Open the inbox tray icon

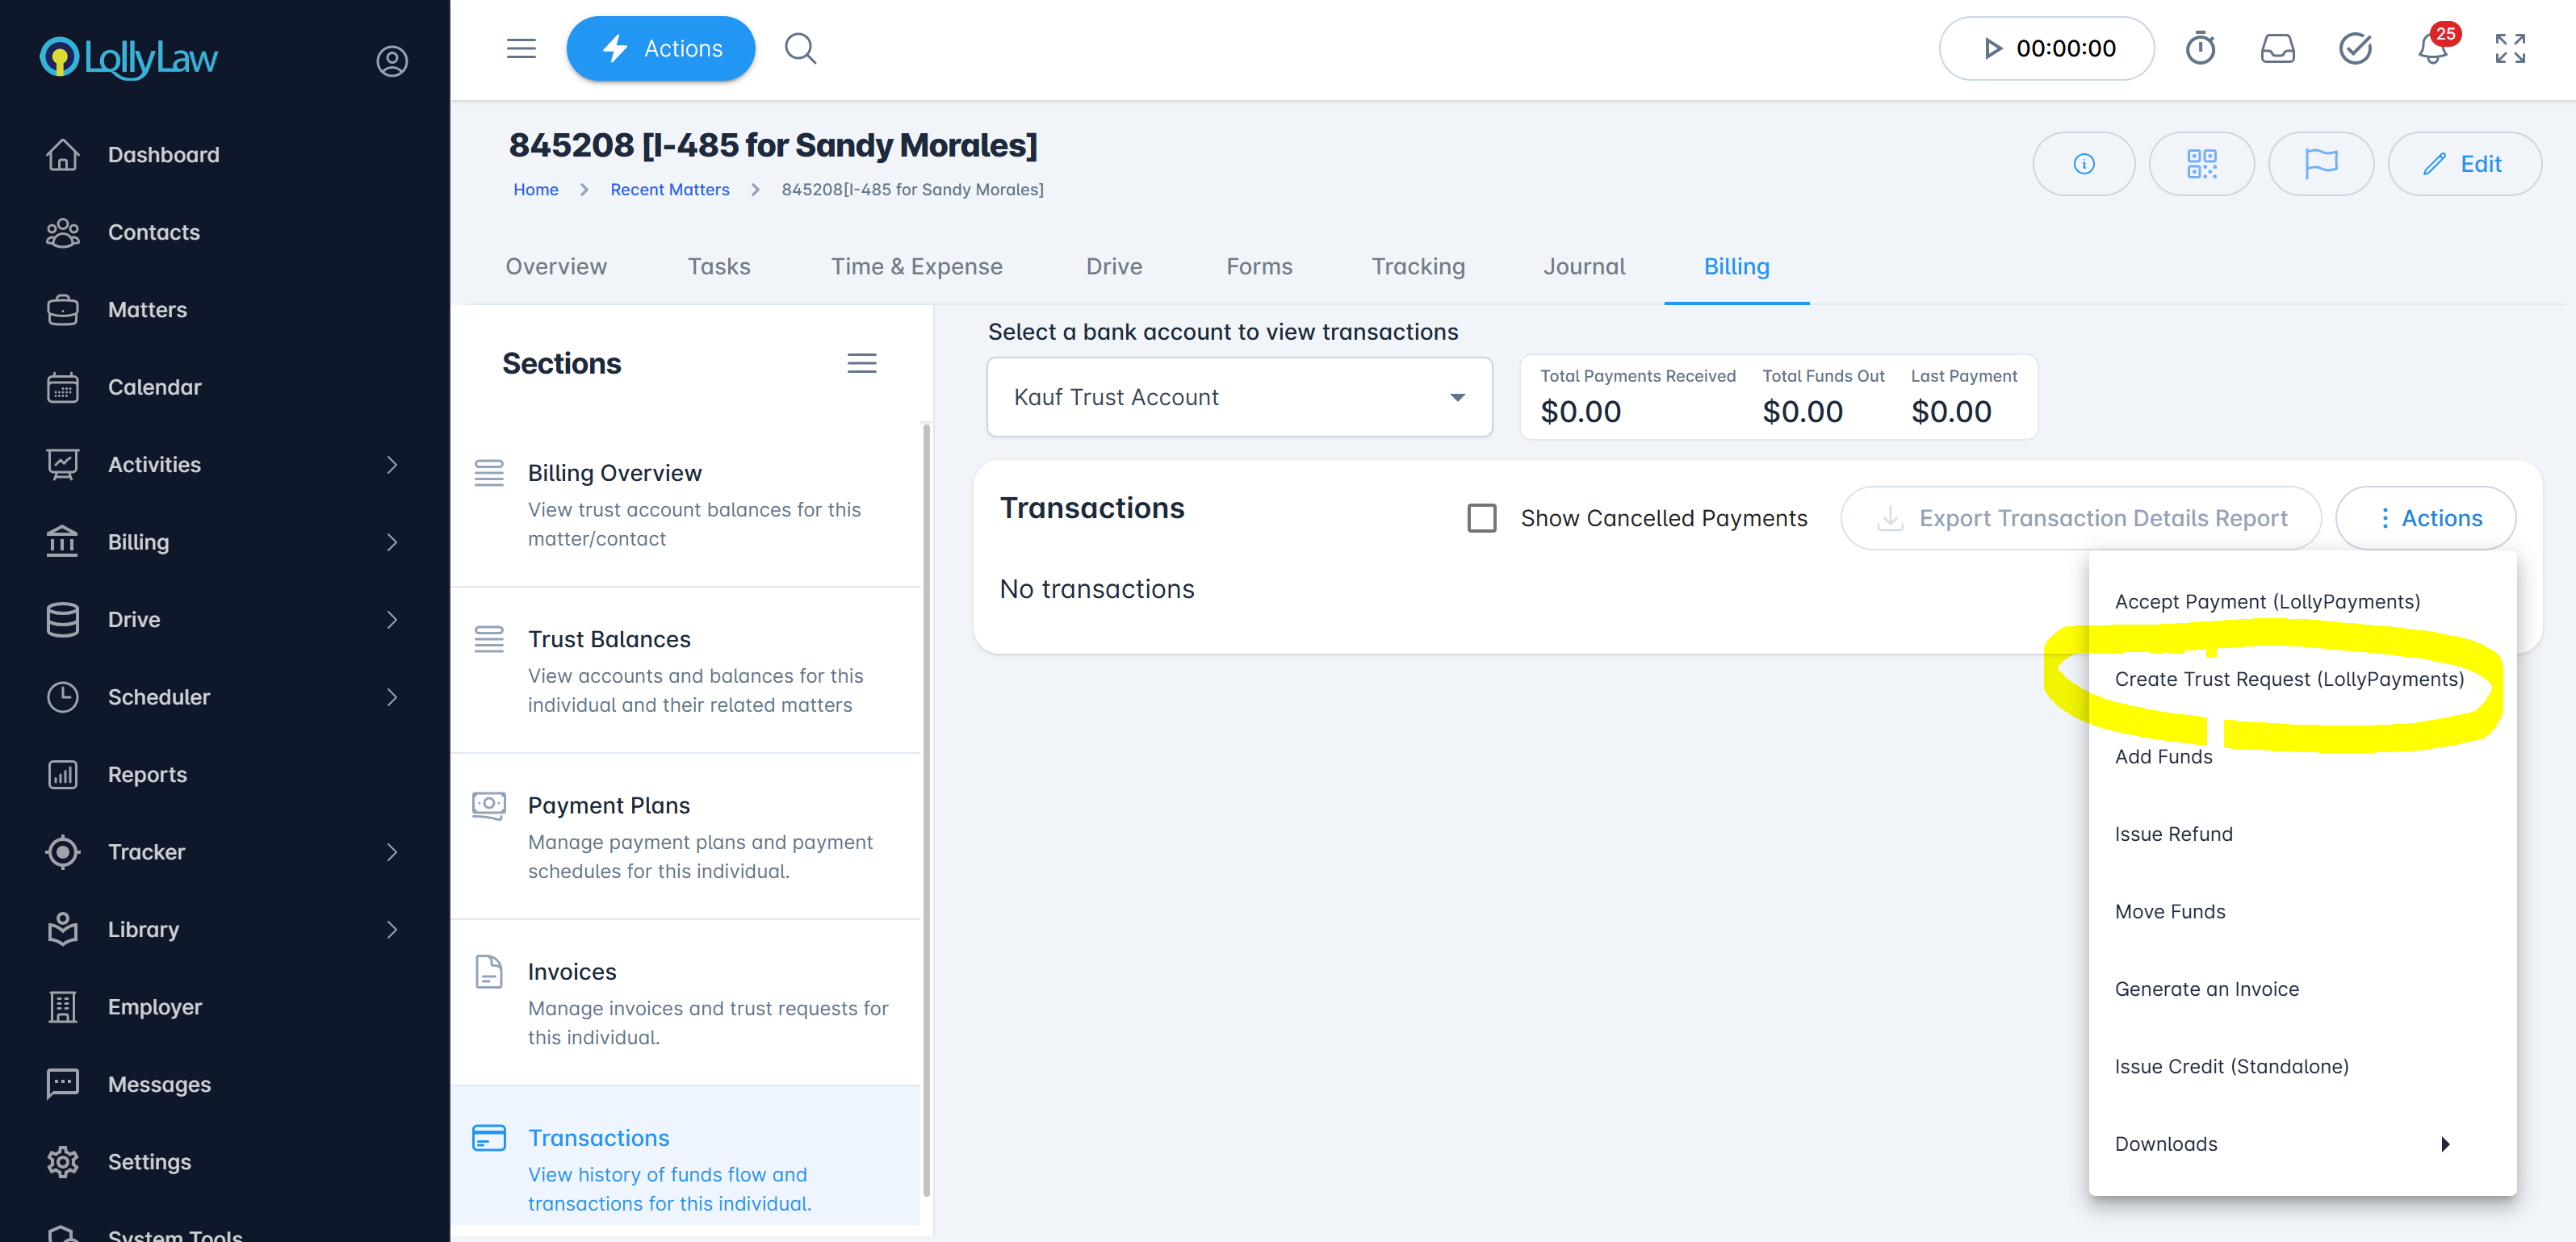2277,48
